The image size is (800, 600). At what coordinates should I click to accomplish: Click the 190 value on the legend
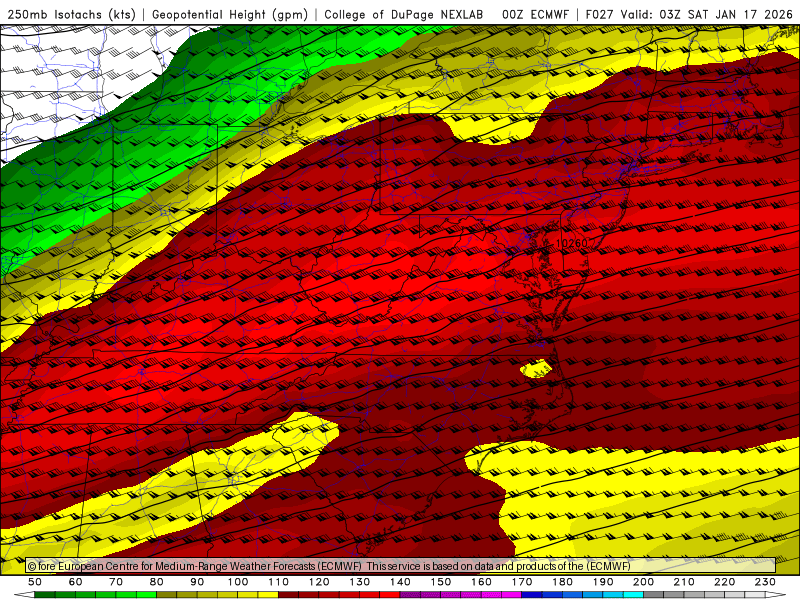tap(603, 582)
